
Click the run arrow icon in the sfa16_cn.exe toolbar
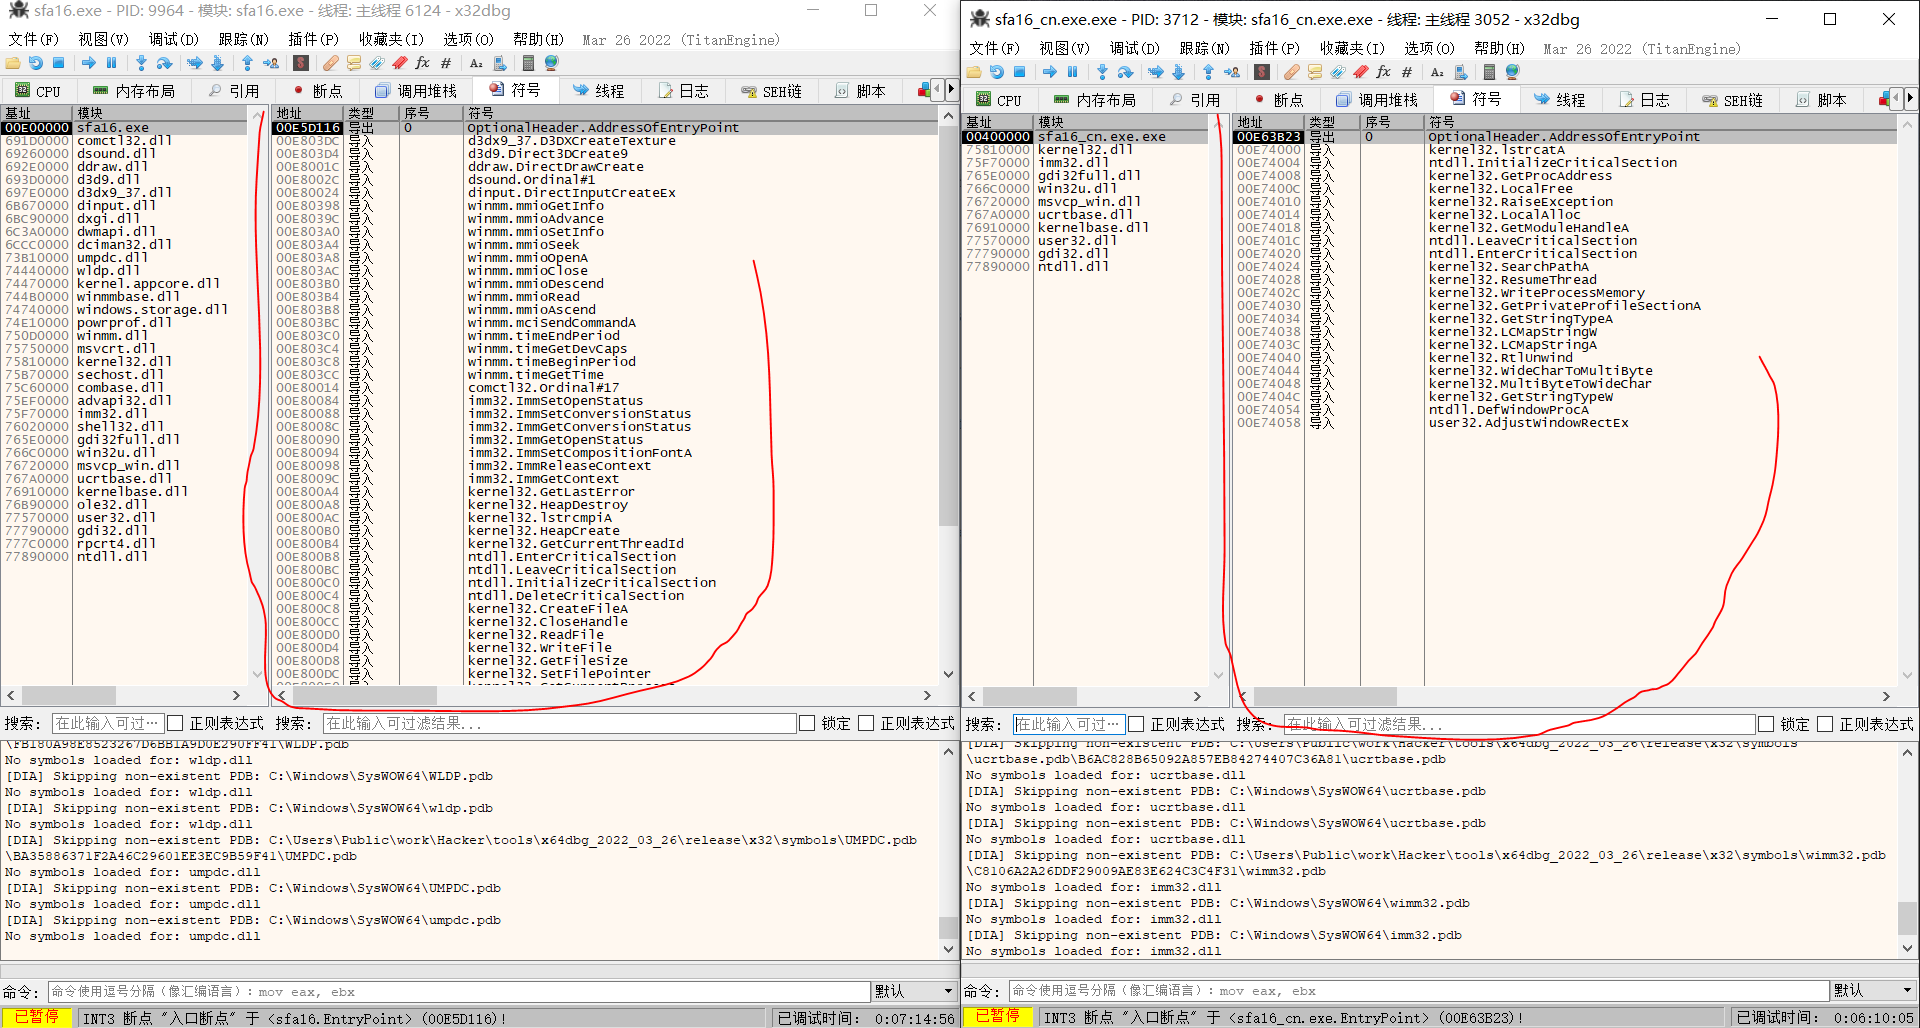(1049, 72)
